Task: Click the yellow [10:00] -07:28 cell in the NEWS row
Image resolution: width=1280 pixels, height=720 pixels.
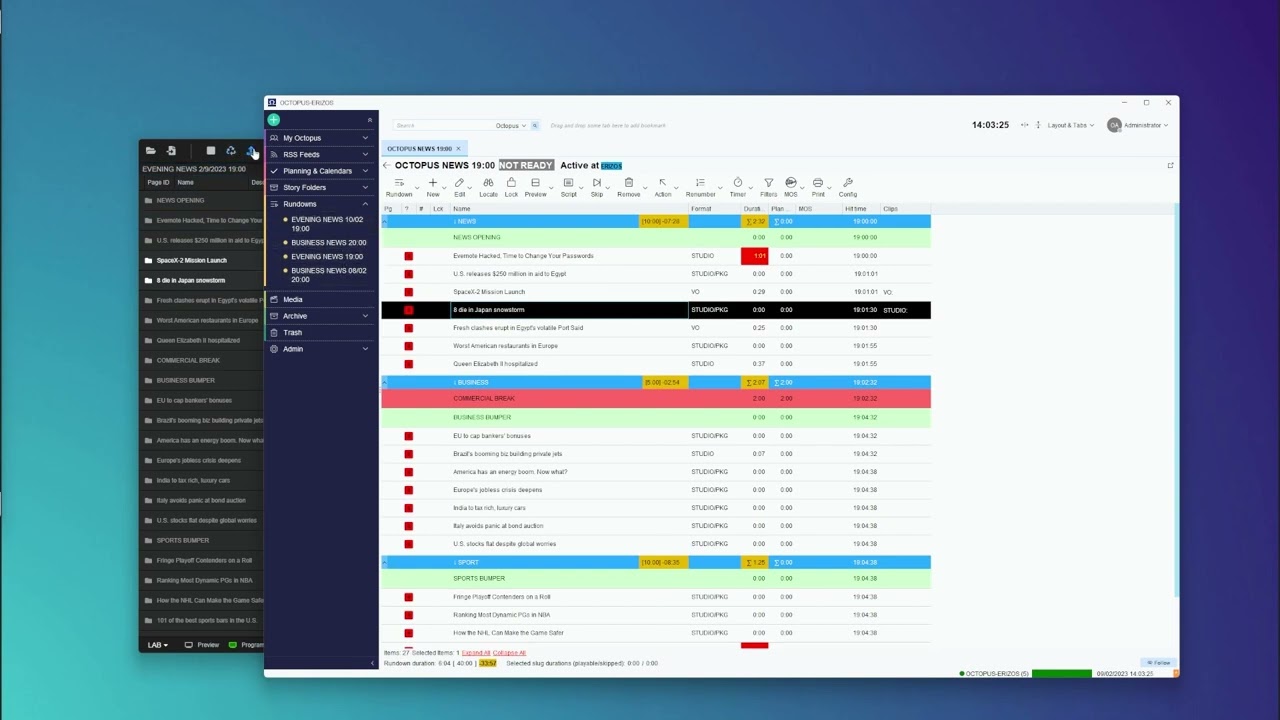Action: pyautogui.click(x=663, y=221)
